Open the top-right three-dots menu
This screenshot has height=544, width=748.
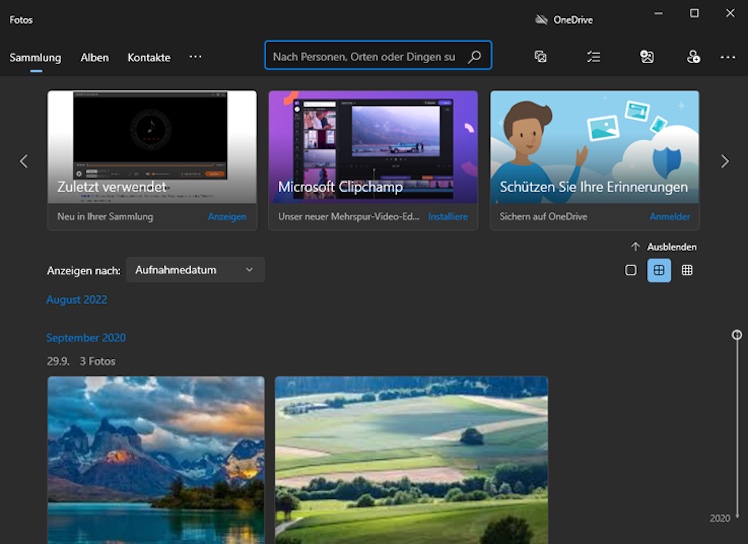(x=728, y=57)
